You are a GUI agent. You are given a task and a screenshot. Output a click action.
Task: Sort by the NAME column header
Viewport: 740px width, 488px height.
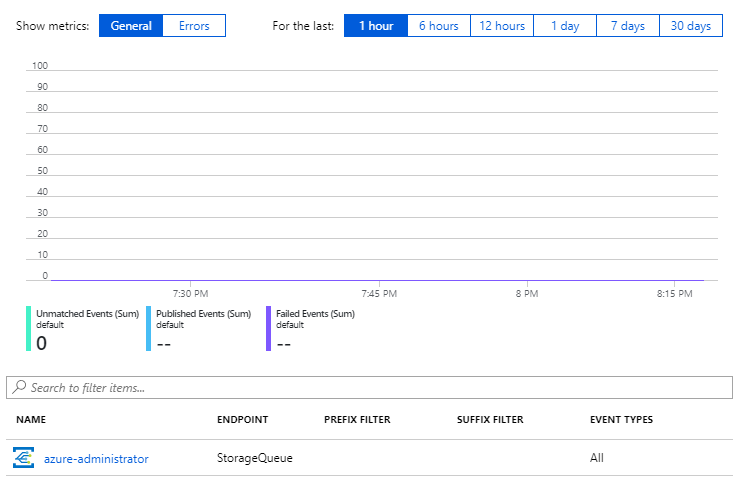pyautogui.click(x=30, y=420)
